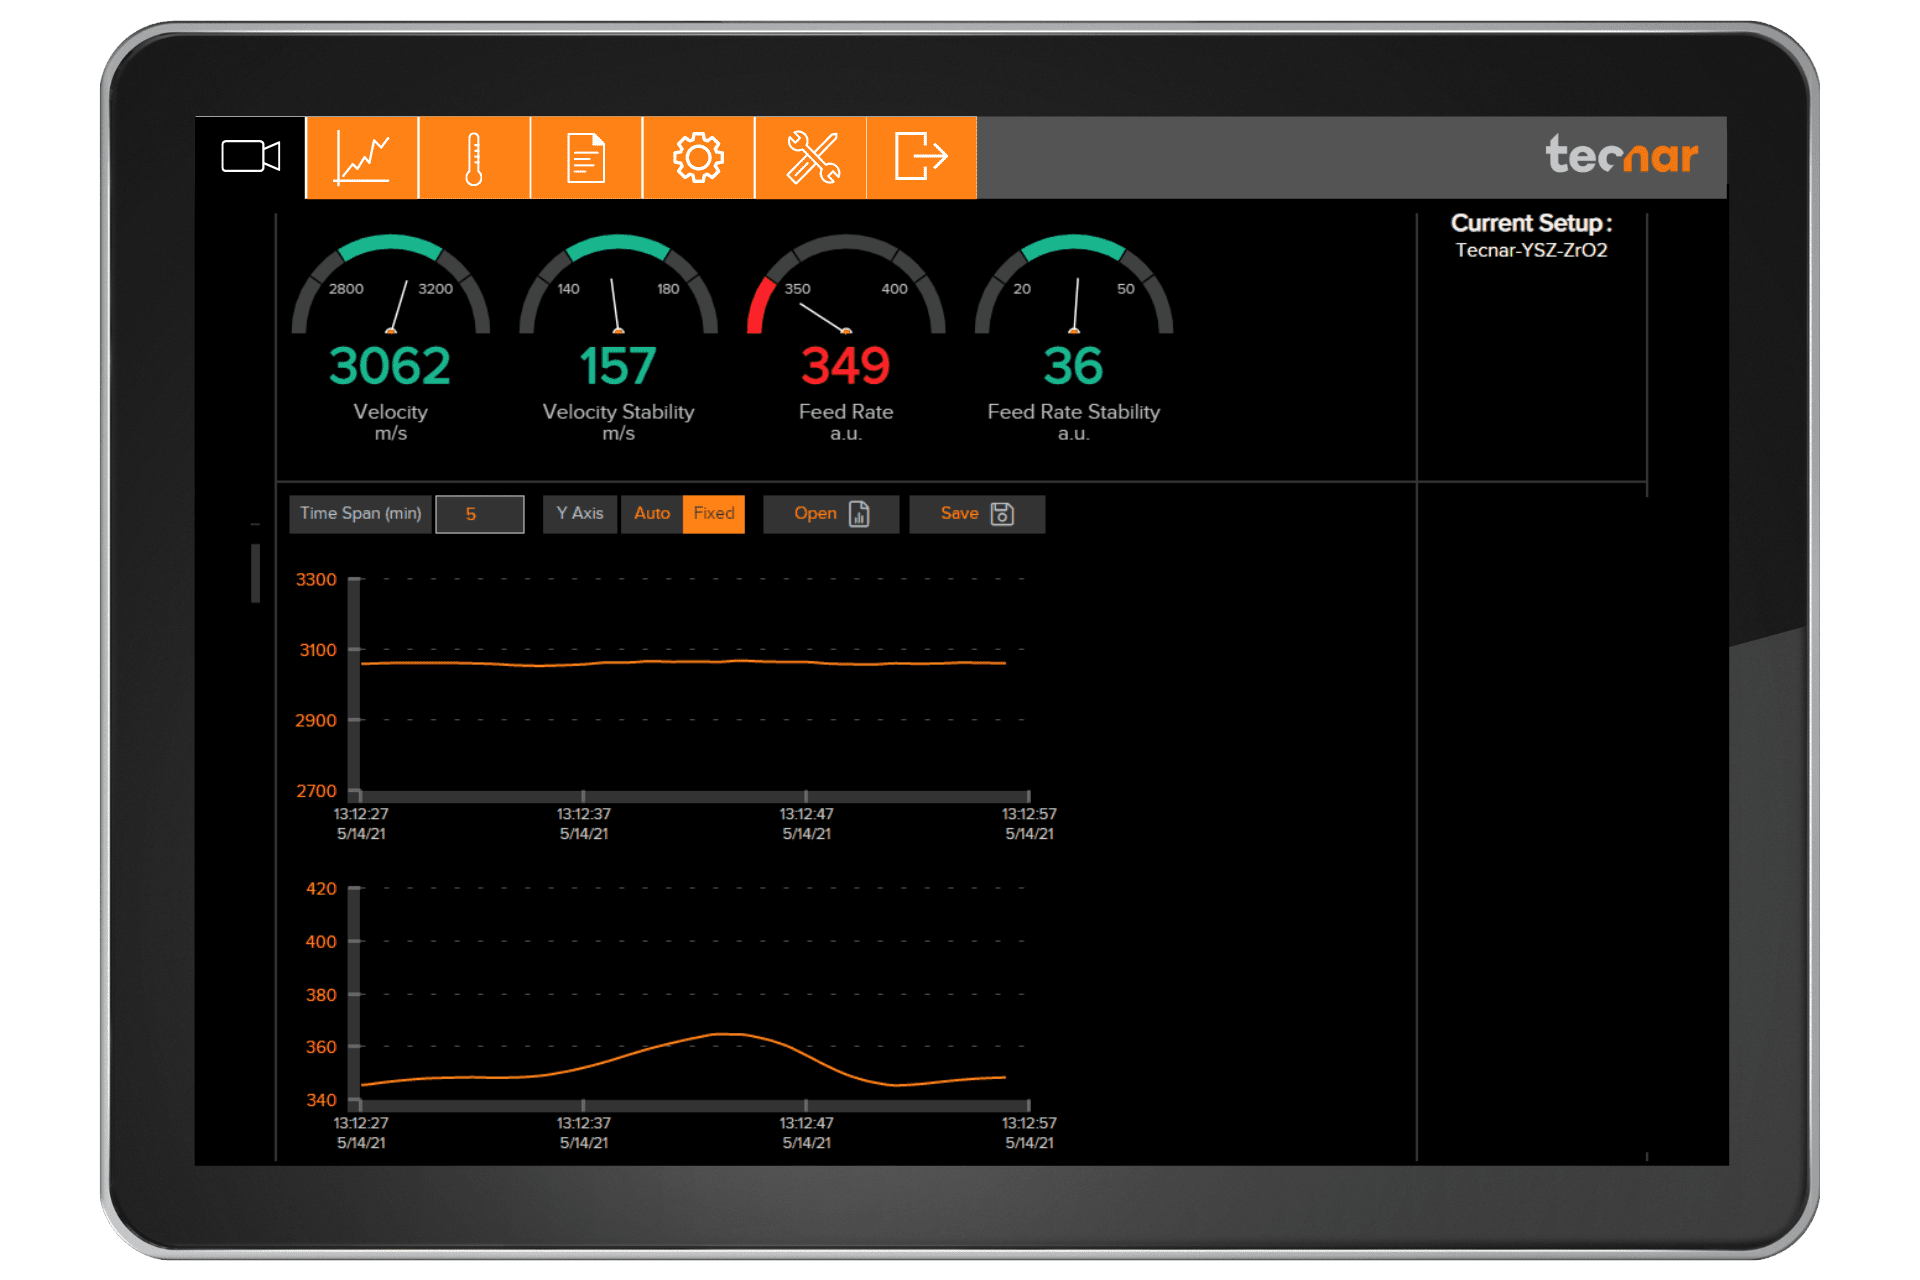Click the Tecnar-YSZ-ZrO2 current setup name
Screen dimensions: 1920x1280
tap(1531, 251)
